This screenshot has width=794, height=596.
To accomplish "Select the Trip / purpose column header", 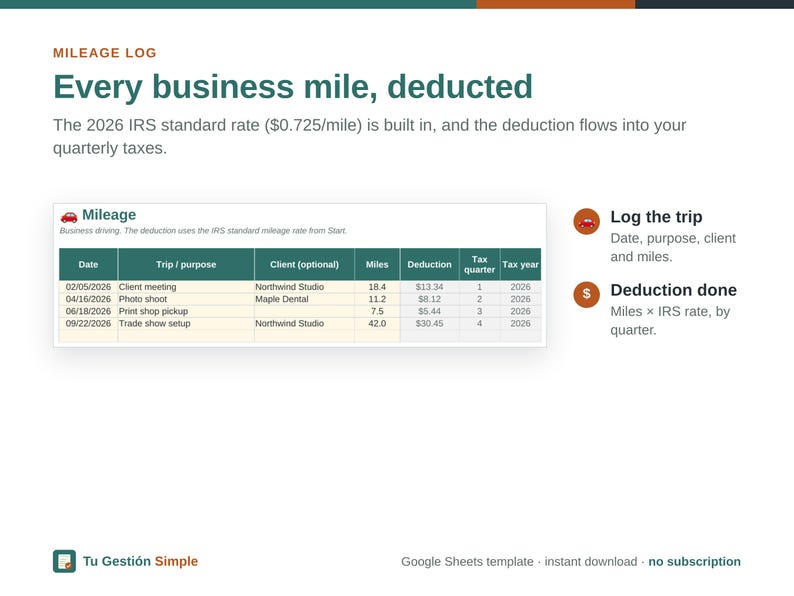I will click(186, 264).
